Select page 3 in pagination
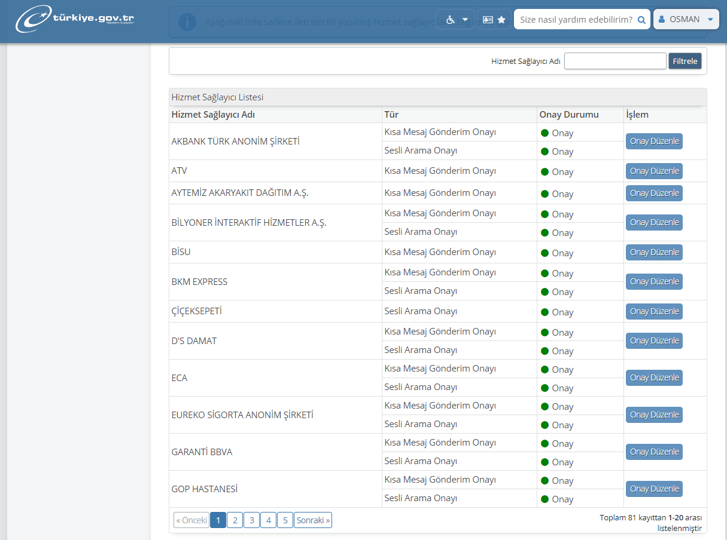The image size is (727, 540). coord(252,520)
